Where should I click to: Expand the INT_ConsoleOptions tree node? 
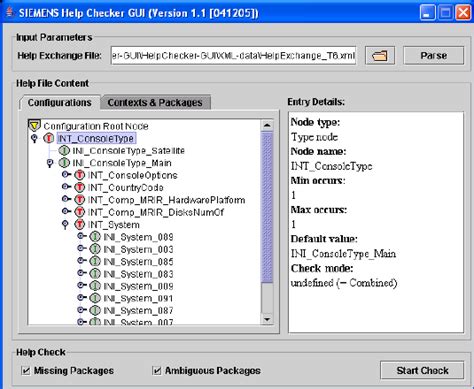tap(66, 174)
